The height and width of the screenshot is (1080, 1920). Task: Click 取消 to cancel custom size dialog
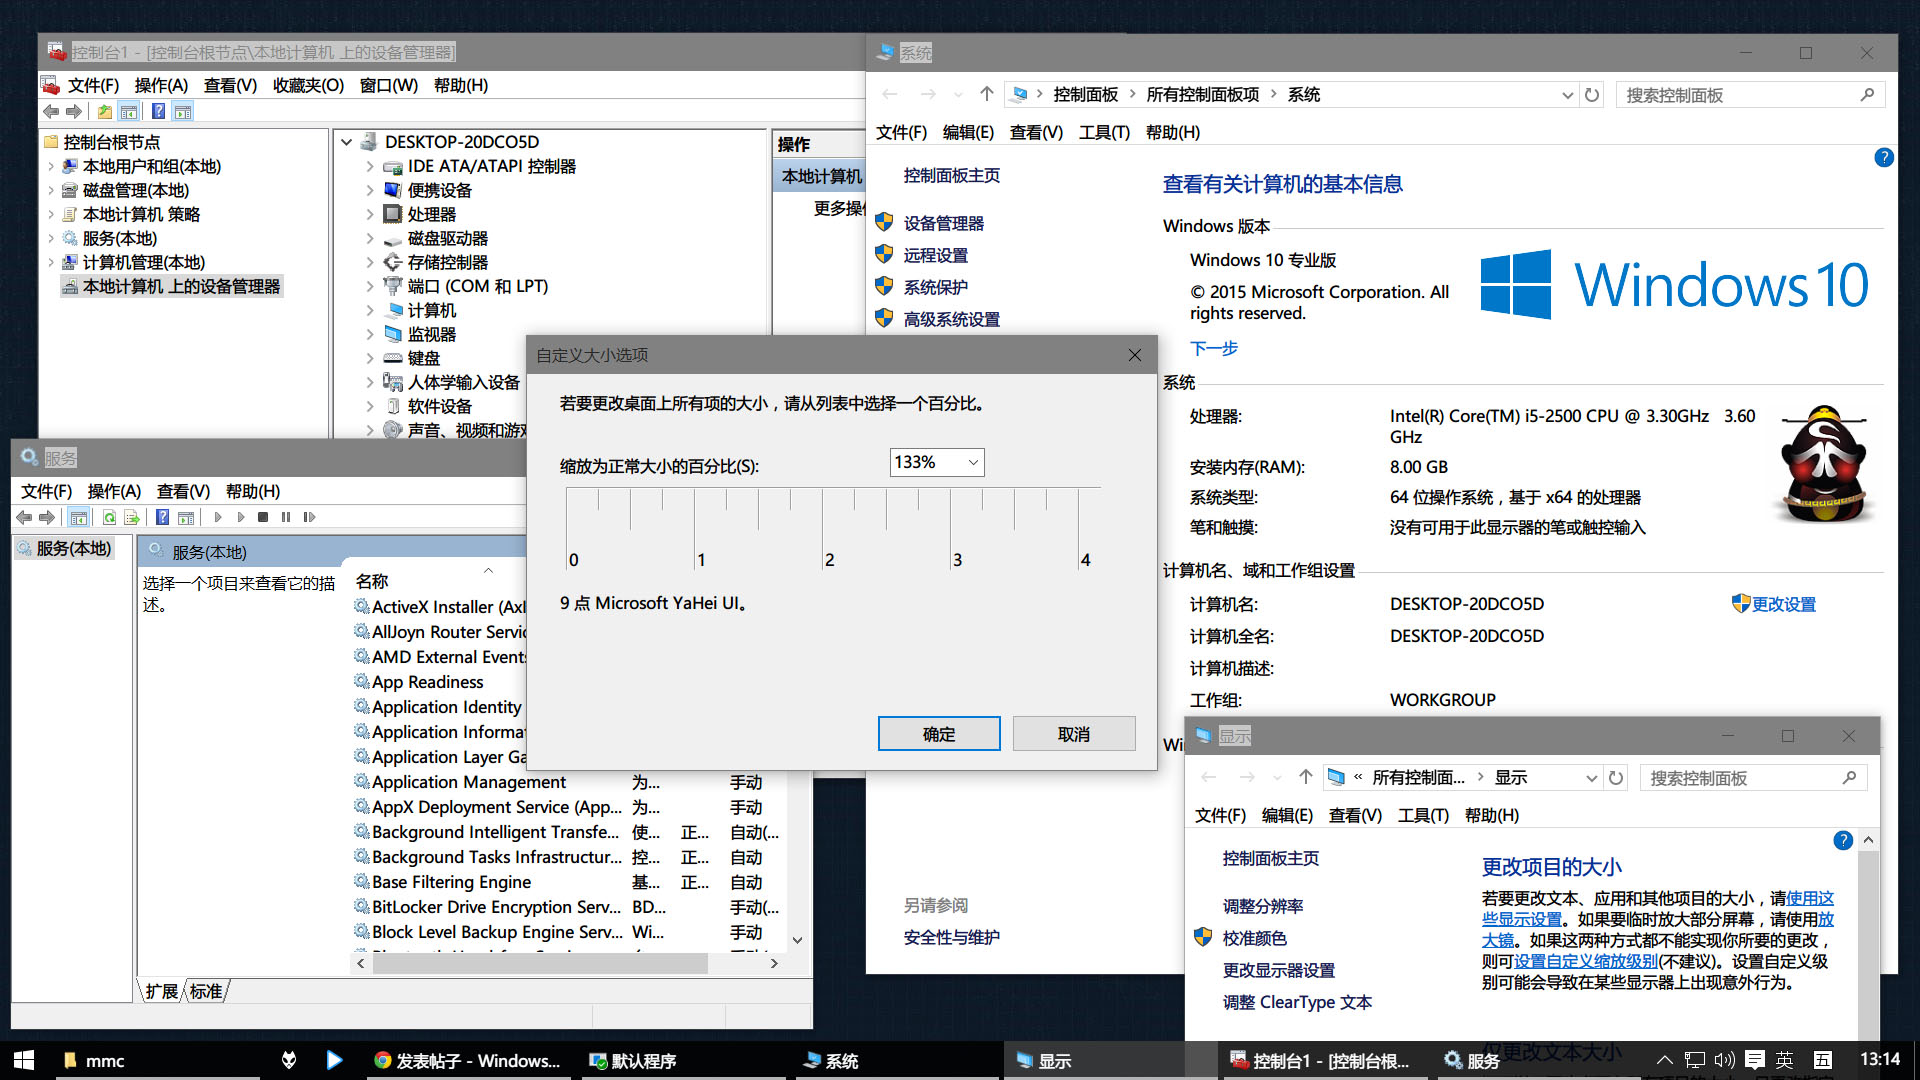(1075, 735)
